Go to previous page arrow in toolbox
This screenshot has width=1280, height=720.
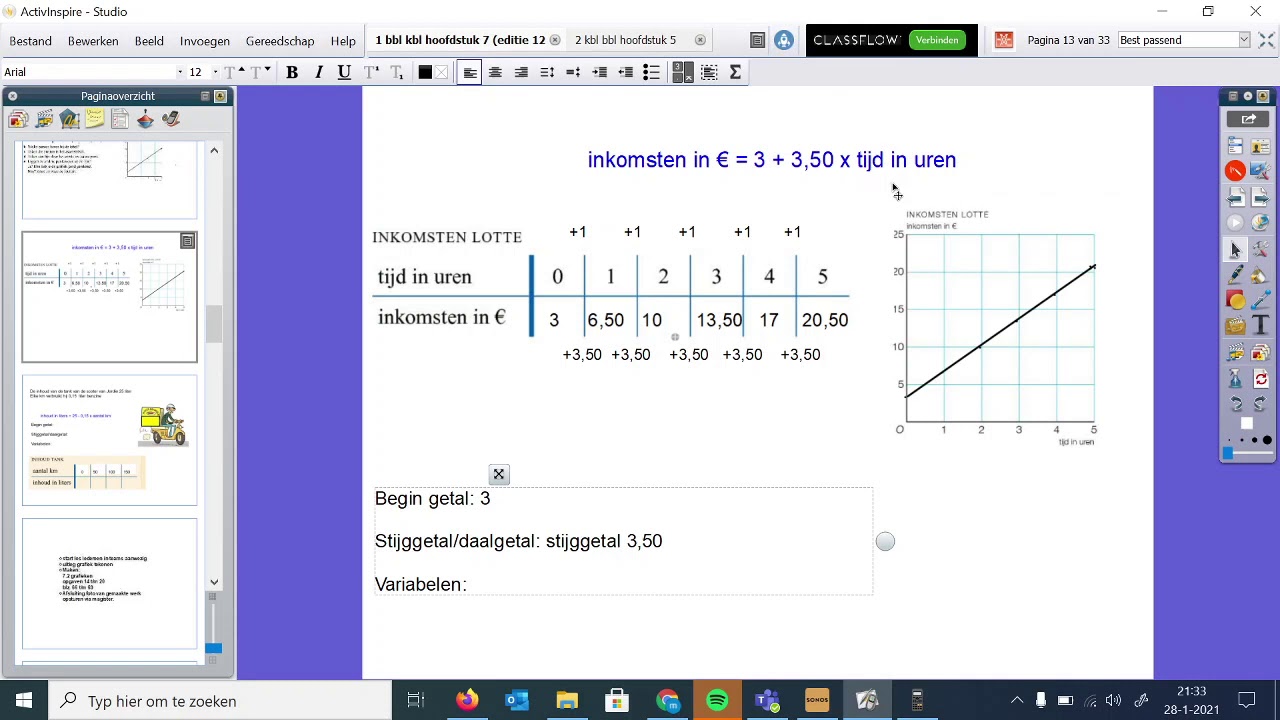1236,197
